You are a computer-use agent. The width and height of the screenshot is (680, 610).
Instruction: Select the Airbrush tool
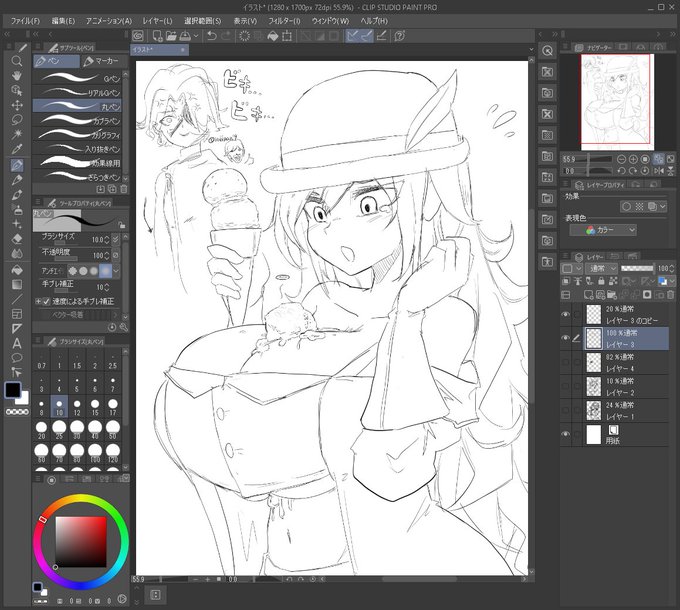pos(16,209)
